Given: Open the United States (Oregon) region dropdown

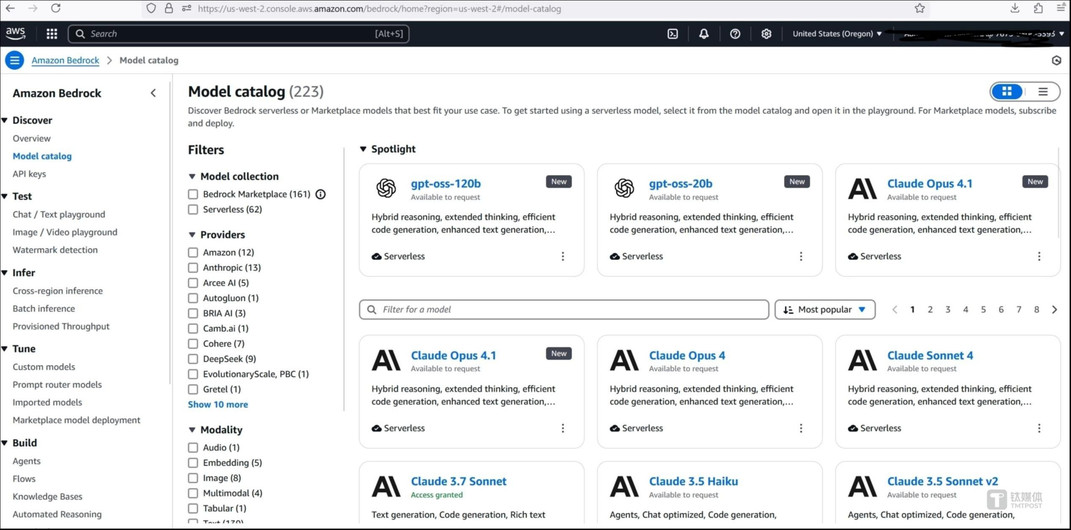Looking at the screenshot, I should 837,33.
